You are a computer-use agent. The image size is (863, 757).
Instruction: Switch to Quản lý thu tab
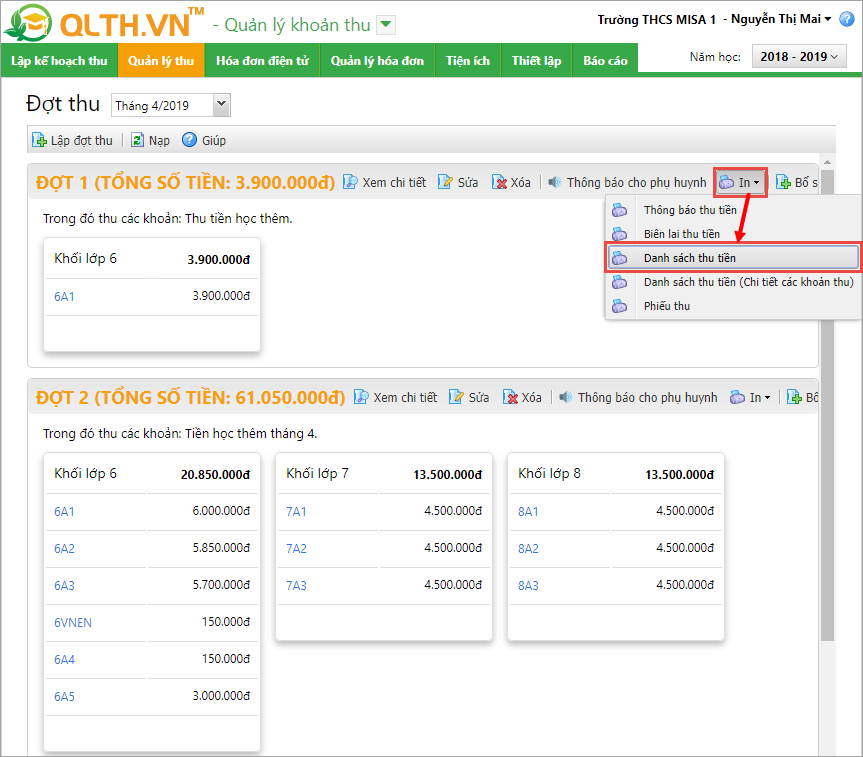tap(161, 60)
